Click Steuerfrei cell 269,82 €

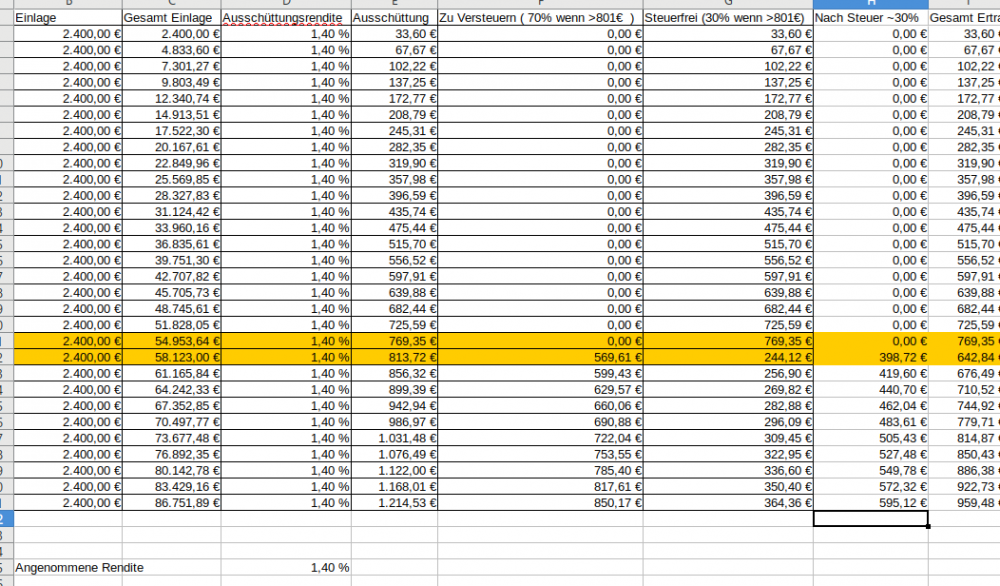(728, 390)
